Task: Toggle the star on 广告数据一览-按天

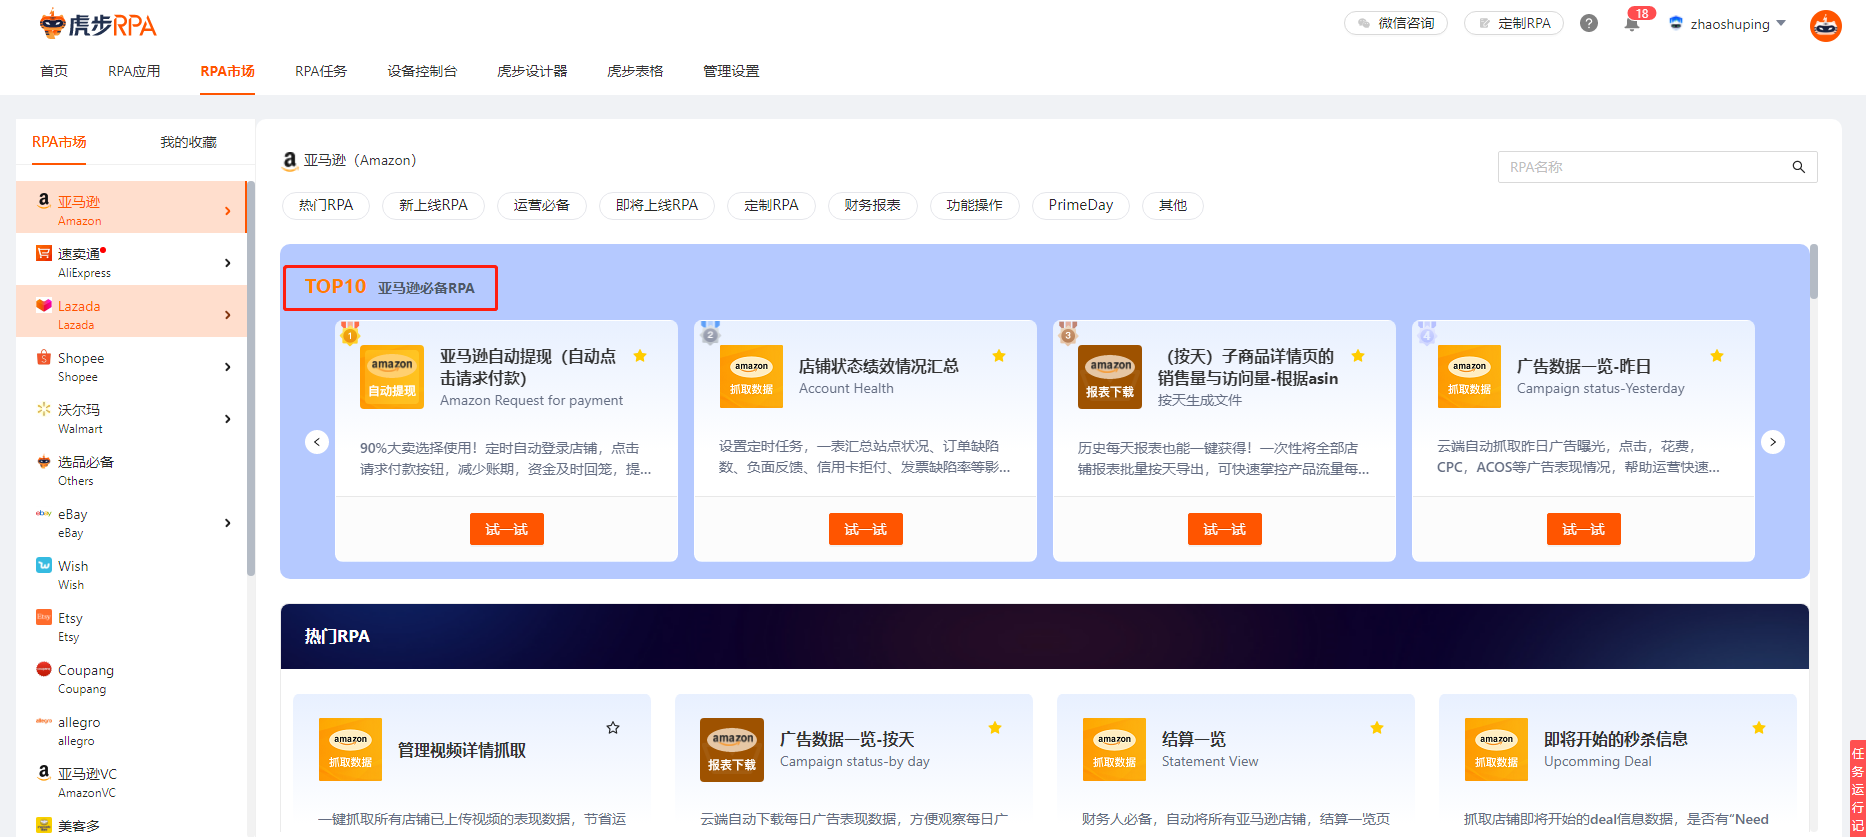Action: point(995,728)
